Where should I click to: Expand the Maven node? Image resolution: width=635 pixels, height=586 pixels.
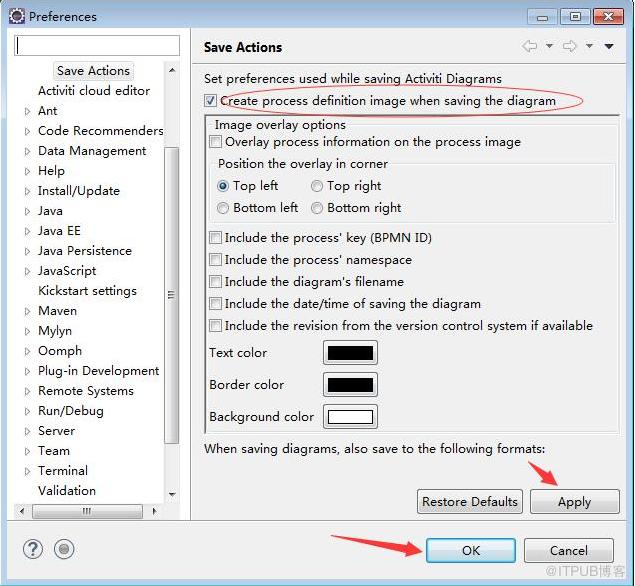pyautogui.click(x=27, y=311)
